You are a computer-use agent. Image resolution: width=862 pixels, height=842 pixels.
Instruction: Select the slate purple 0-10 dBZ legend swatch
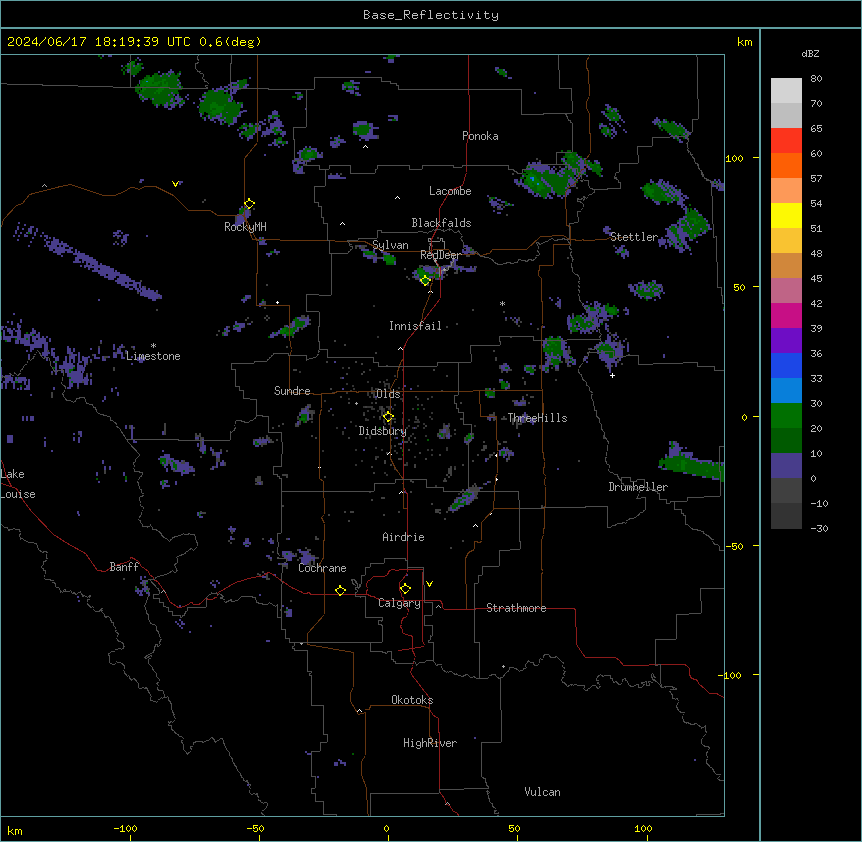786,466
